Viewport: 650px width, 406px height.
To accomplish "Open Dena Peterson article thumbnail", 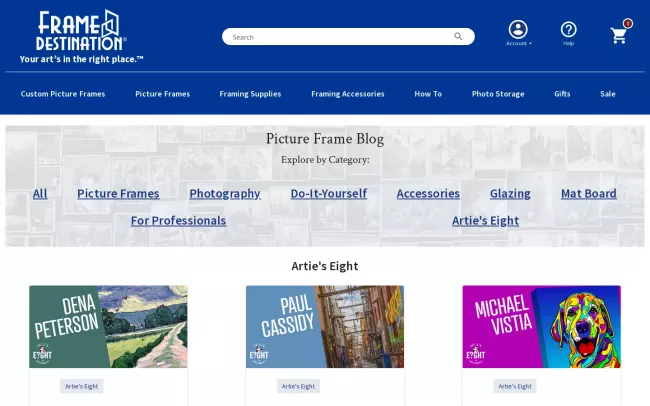I will point(108,326).
